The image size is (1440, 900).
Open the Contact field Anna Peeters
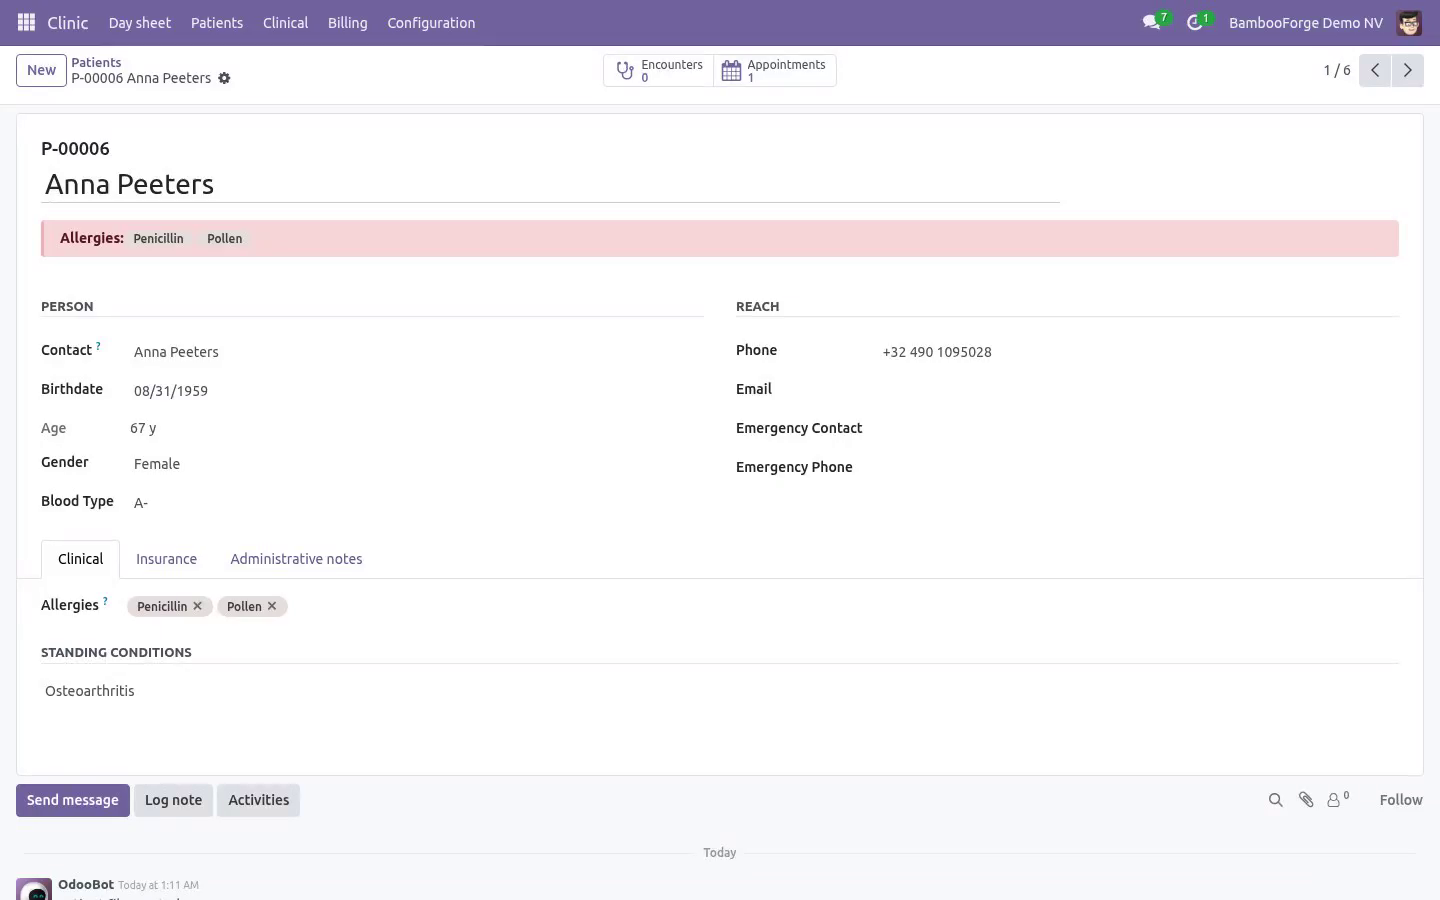pos(415,352)
